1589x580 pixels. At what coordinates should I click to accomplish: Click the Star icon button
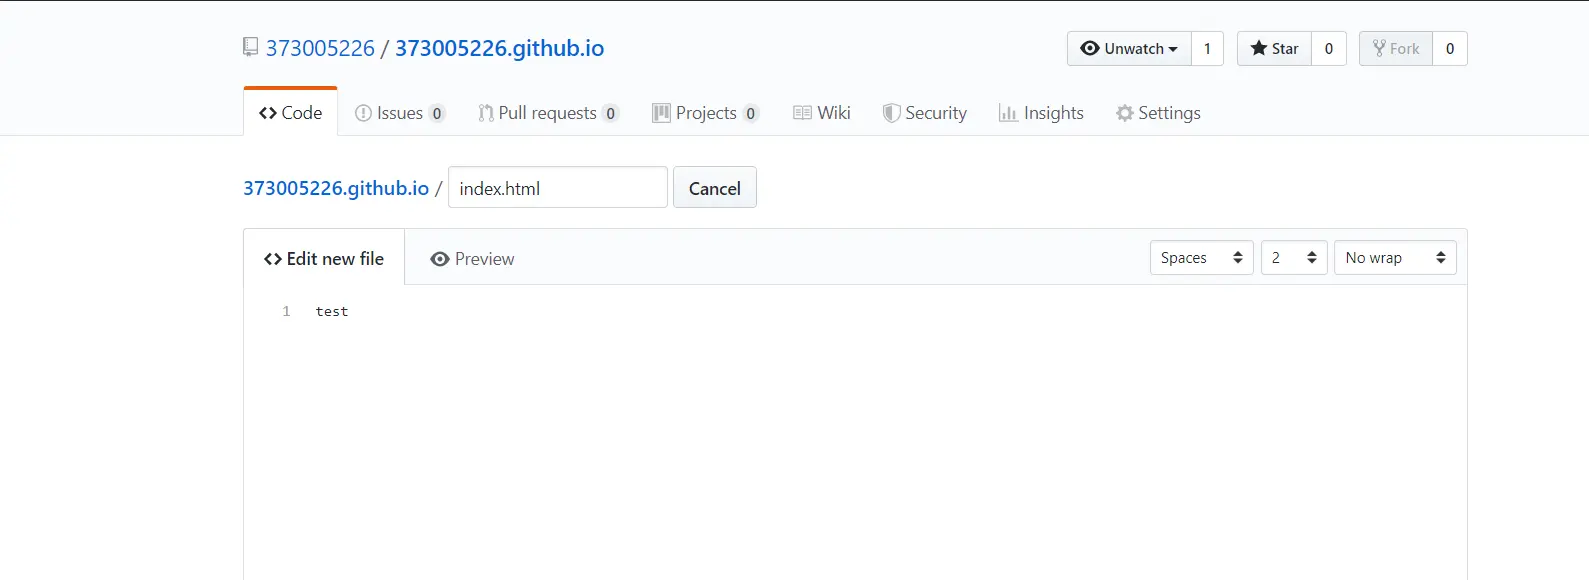[x=1259, y=48]
